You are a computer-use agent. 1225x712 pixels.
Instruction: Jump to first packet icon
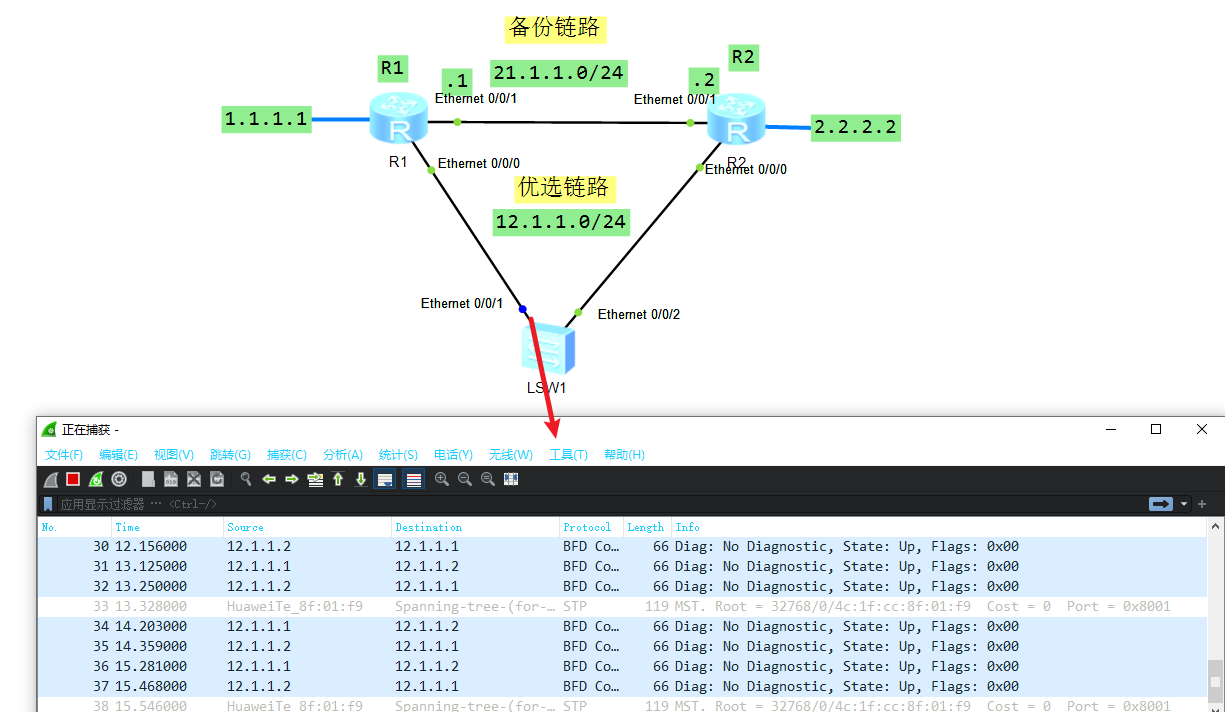[x=338, y=479]
